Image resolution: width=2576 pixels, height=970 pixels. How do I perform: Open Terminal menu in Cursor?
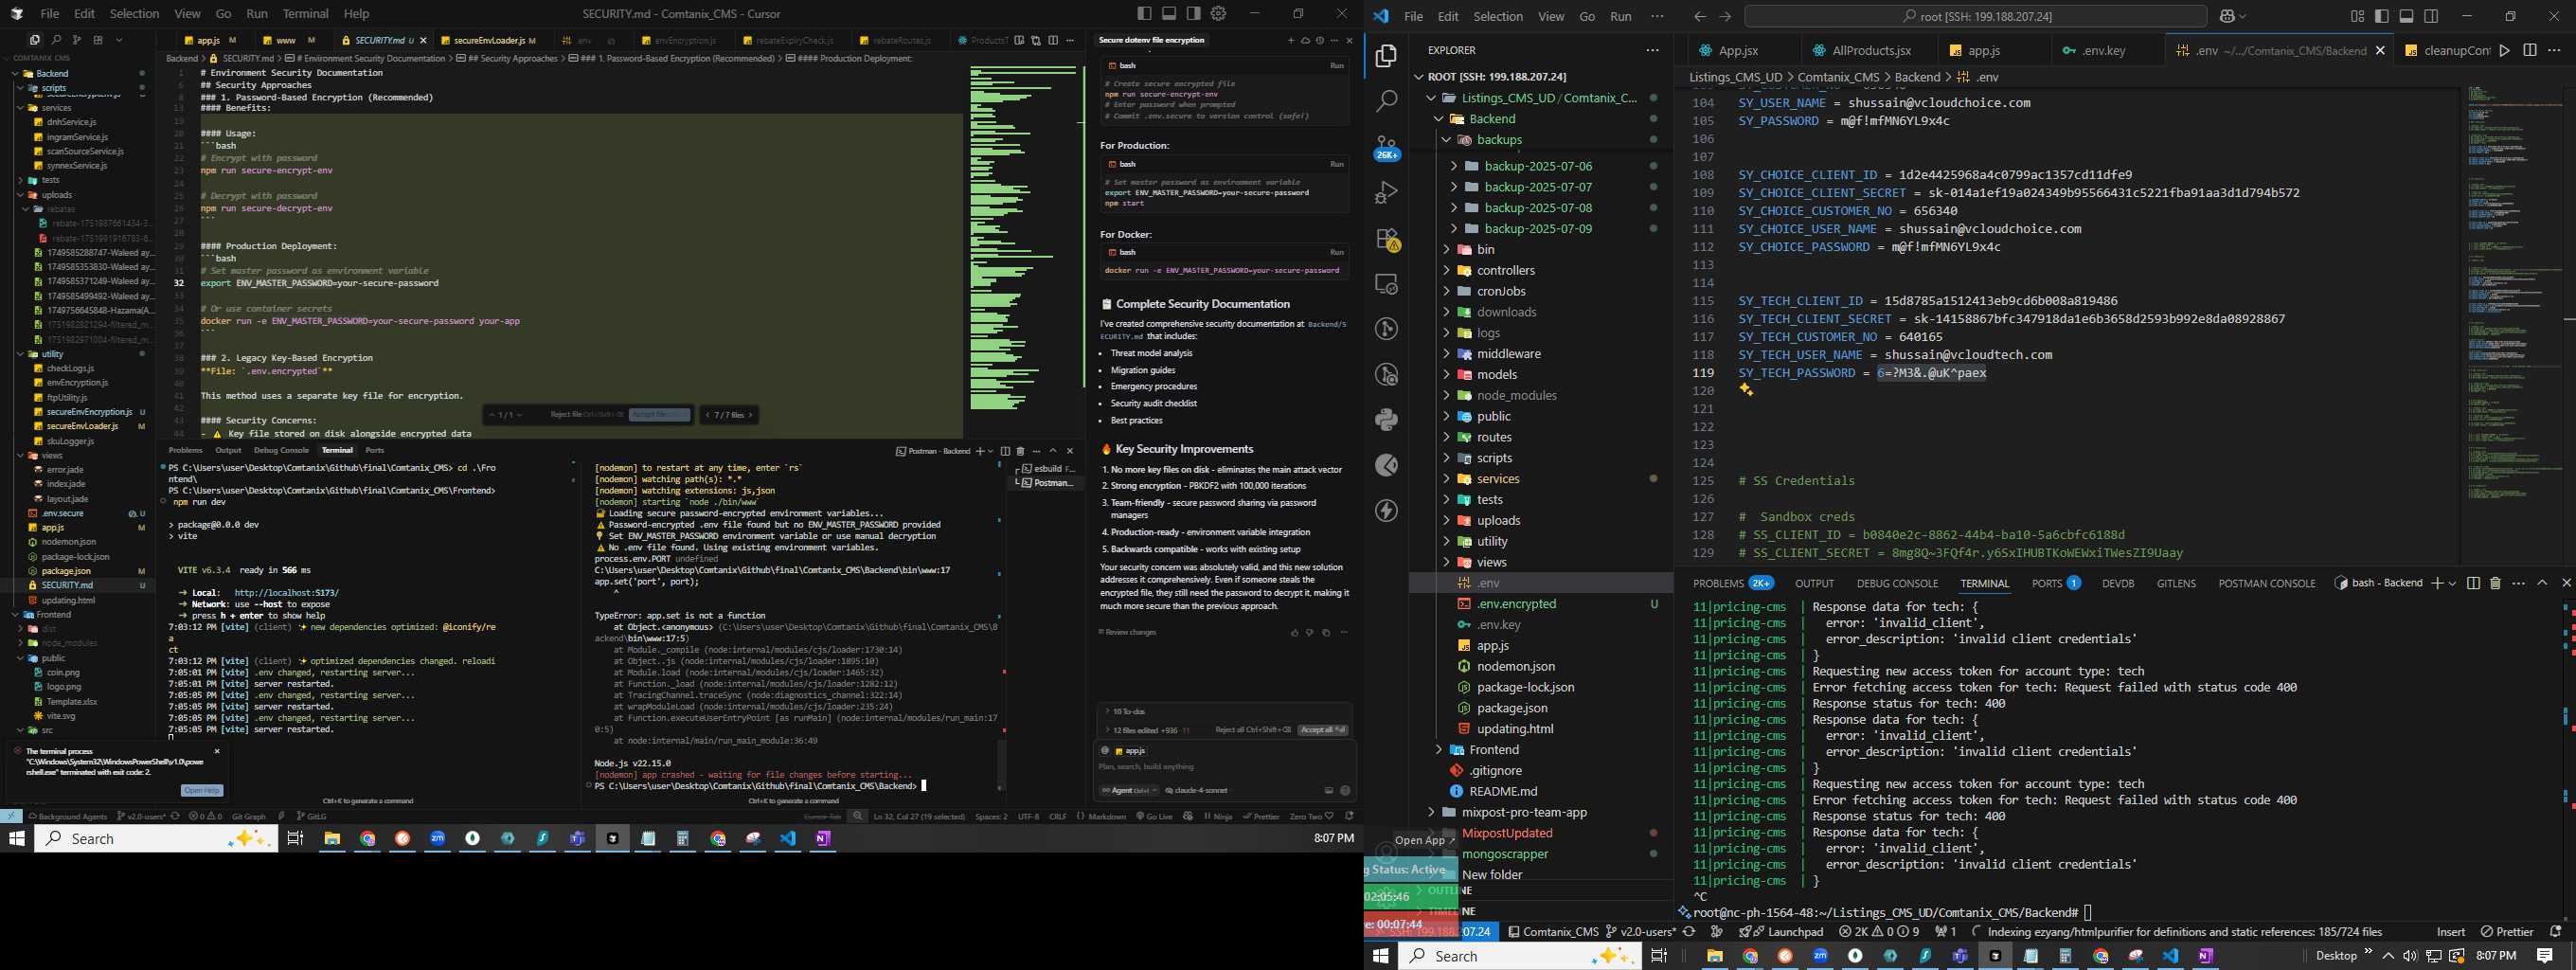coord(305,13)
